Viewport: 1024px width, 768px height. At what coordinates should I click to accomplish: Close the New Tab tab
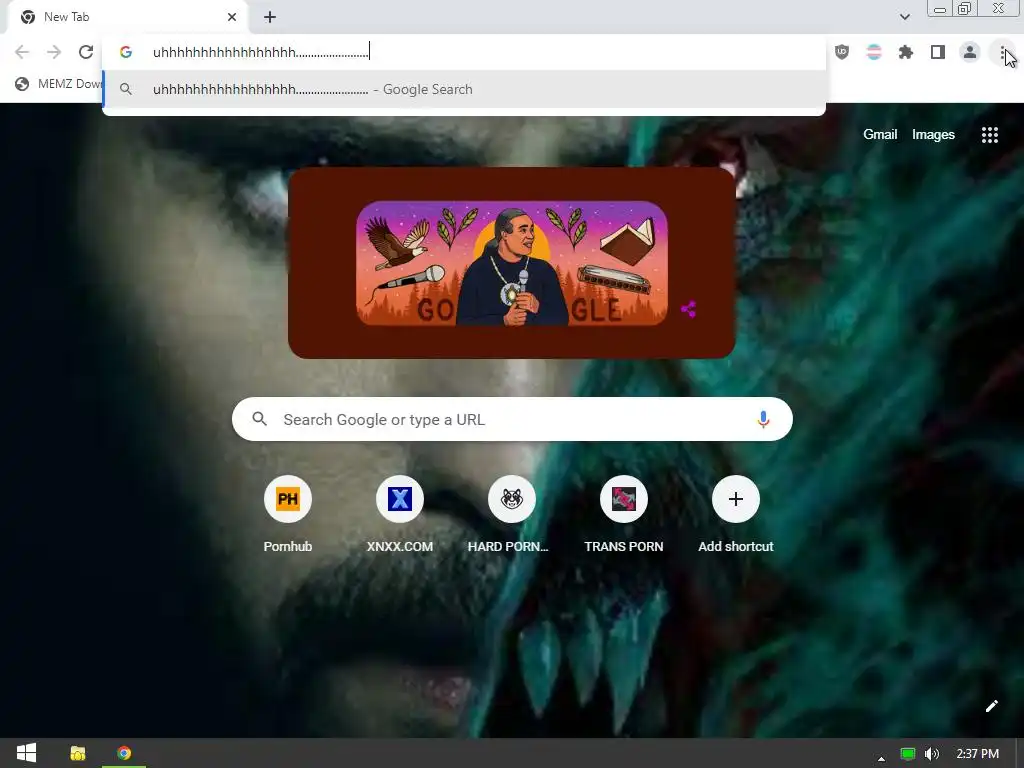point(232,17)
